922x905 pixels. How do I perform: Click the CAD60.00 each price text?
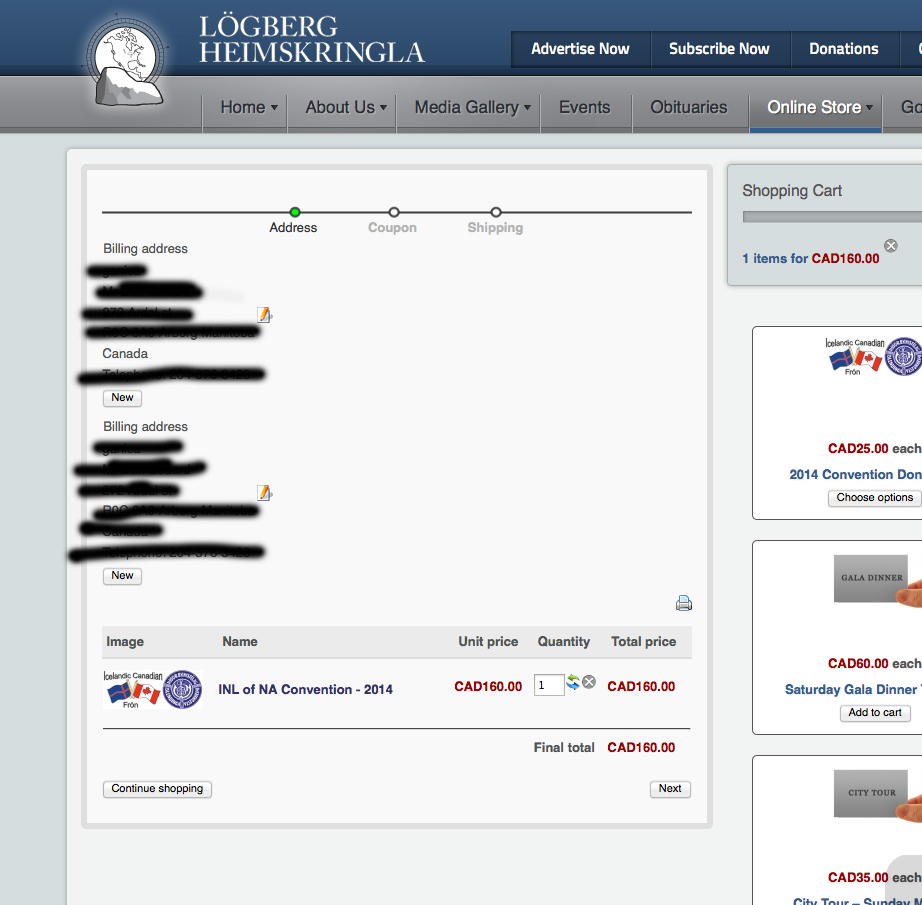(874, 663)
